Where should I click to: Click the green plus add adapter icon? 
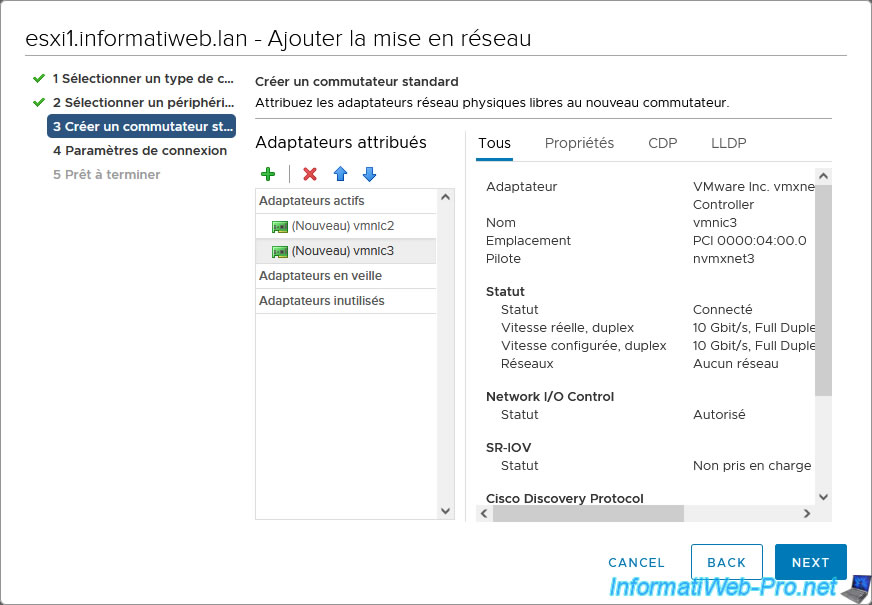[x=268, y=174]
